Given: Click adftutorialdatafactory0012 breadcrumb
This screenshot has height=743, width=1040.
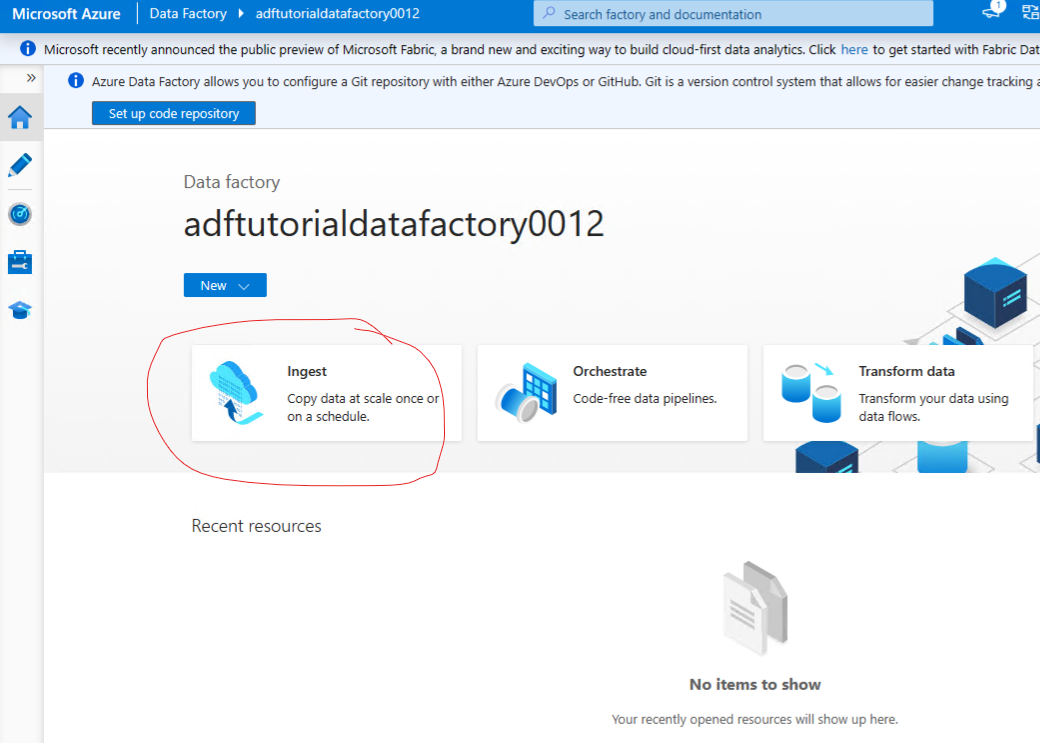Looking at the screenshot, I should (338, 13).
